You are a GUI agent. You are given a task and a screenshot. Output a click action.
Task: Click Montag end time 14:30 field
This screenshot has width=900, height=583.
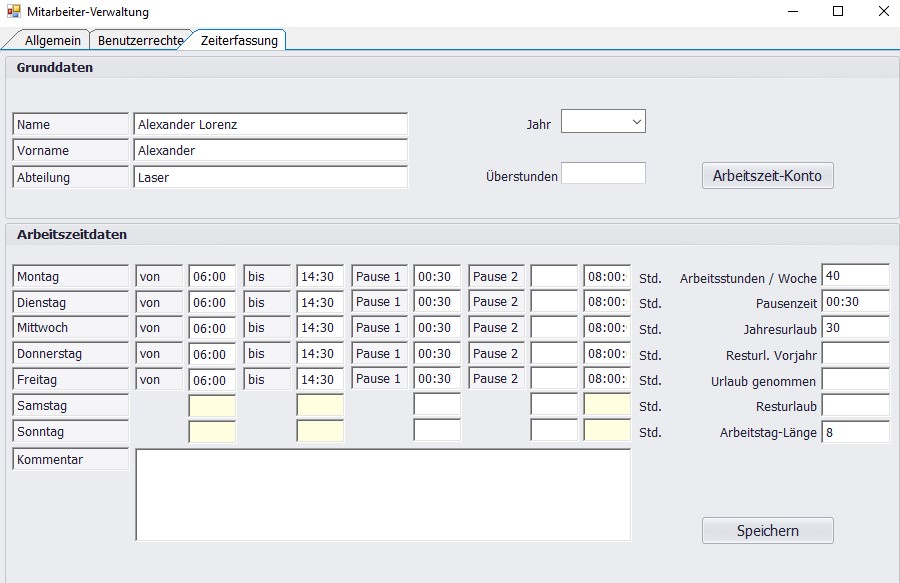click(320, 276)
